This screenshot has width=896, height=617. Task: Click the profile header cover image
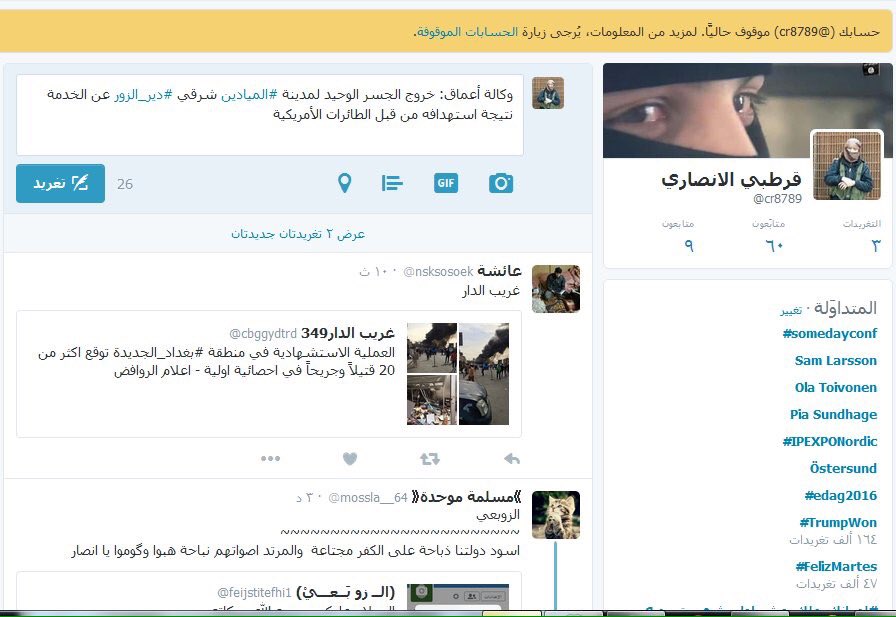747,110
